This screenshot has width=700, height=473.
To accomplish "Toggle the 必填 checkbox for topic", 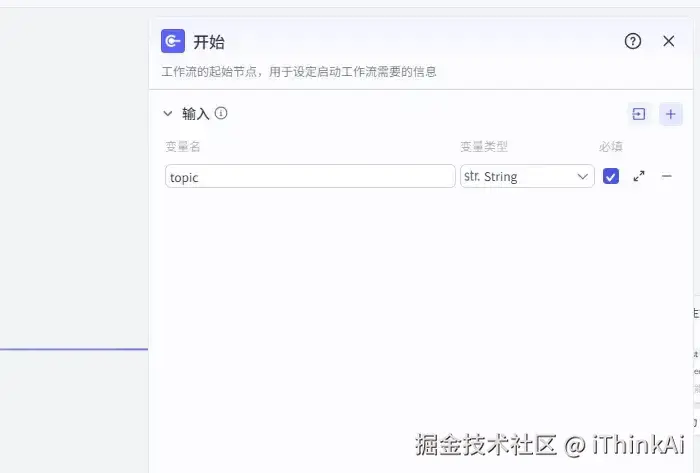I will point(611,176).
